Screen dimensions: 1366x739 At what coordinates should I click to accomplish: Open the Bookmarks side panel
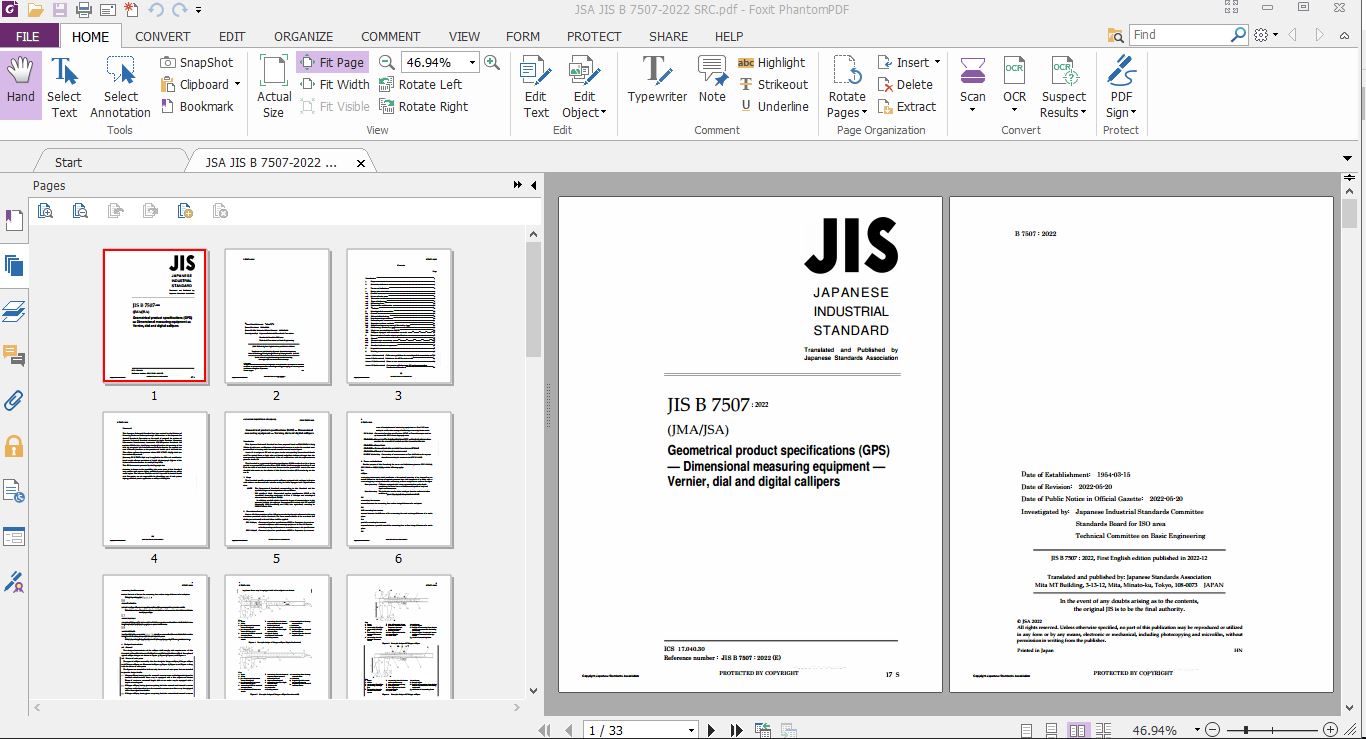pos(14,221)
